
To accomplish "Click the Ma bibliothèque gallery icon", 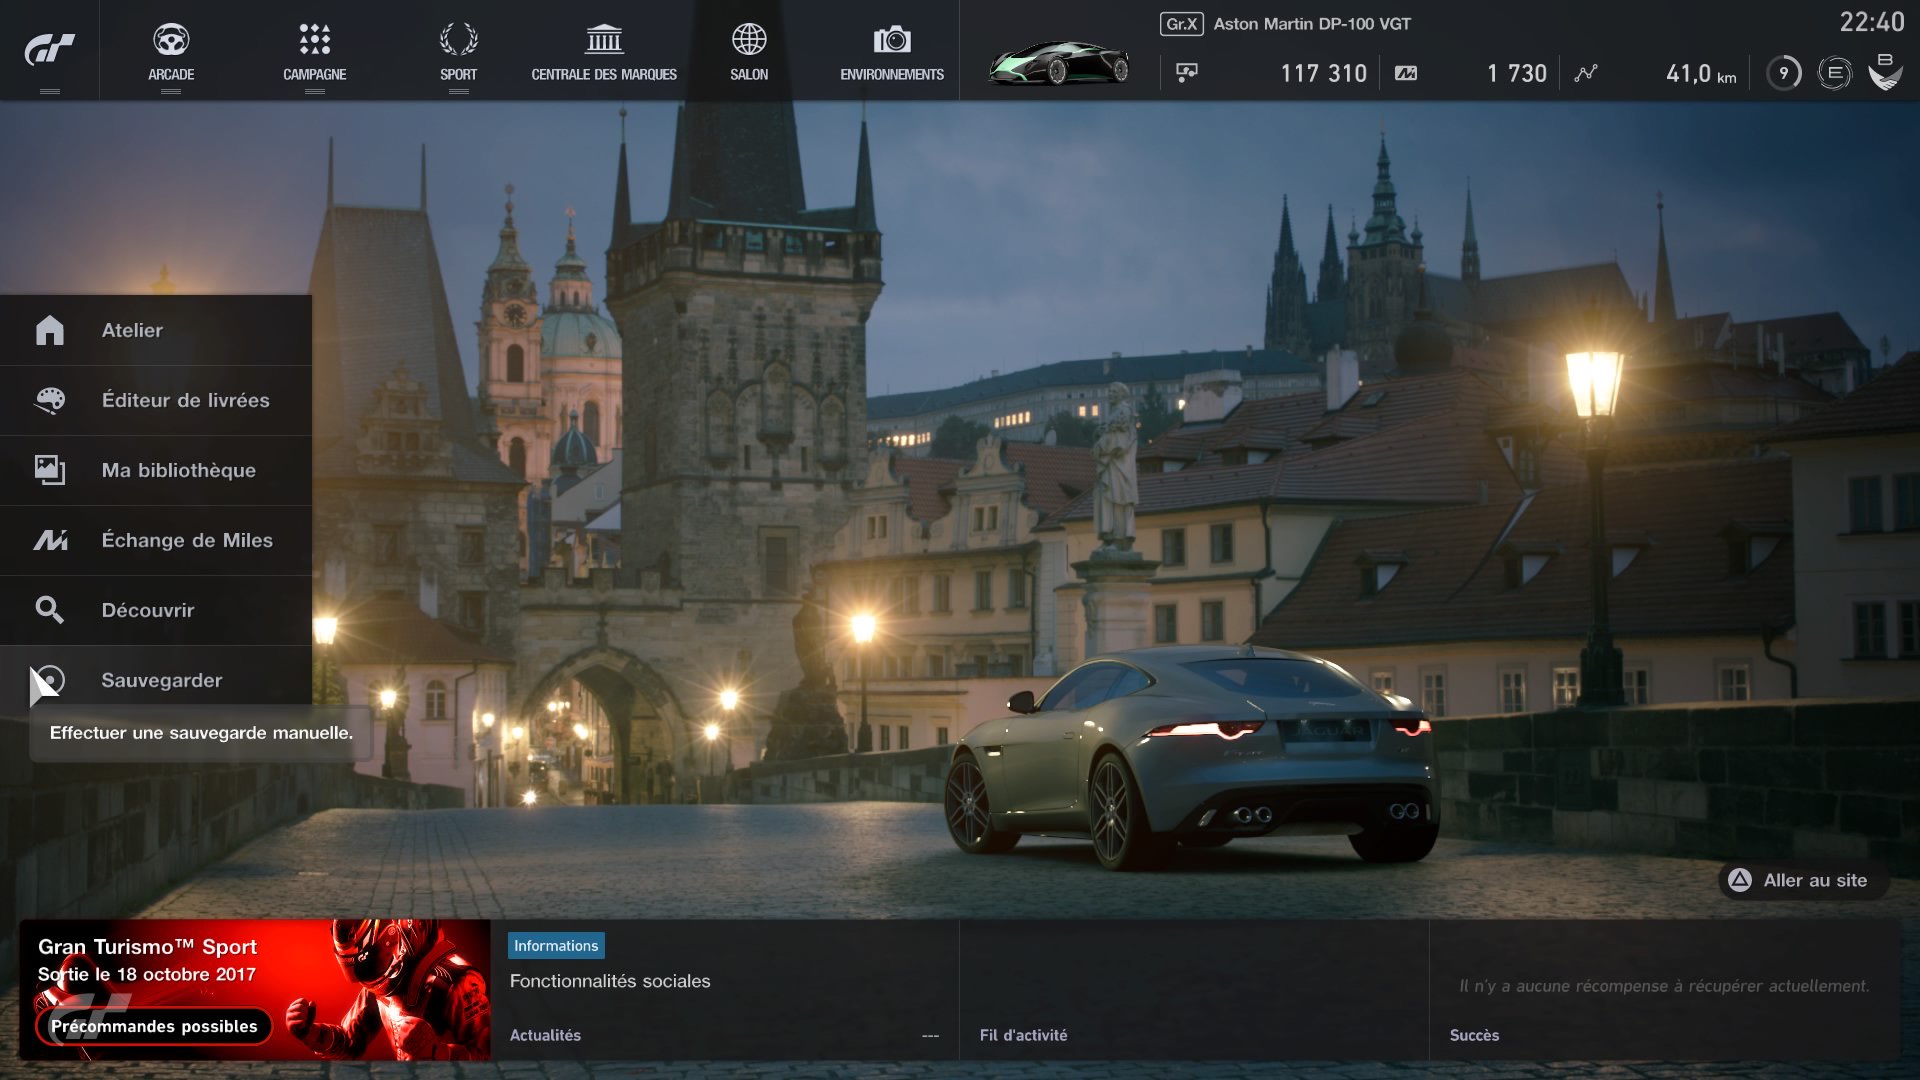I will tap(50, 470).
